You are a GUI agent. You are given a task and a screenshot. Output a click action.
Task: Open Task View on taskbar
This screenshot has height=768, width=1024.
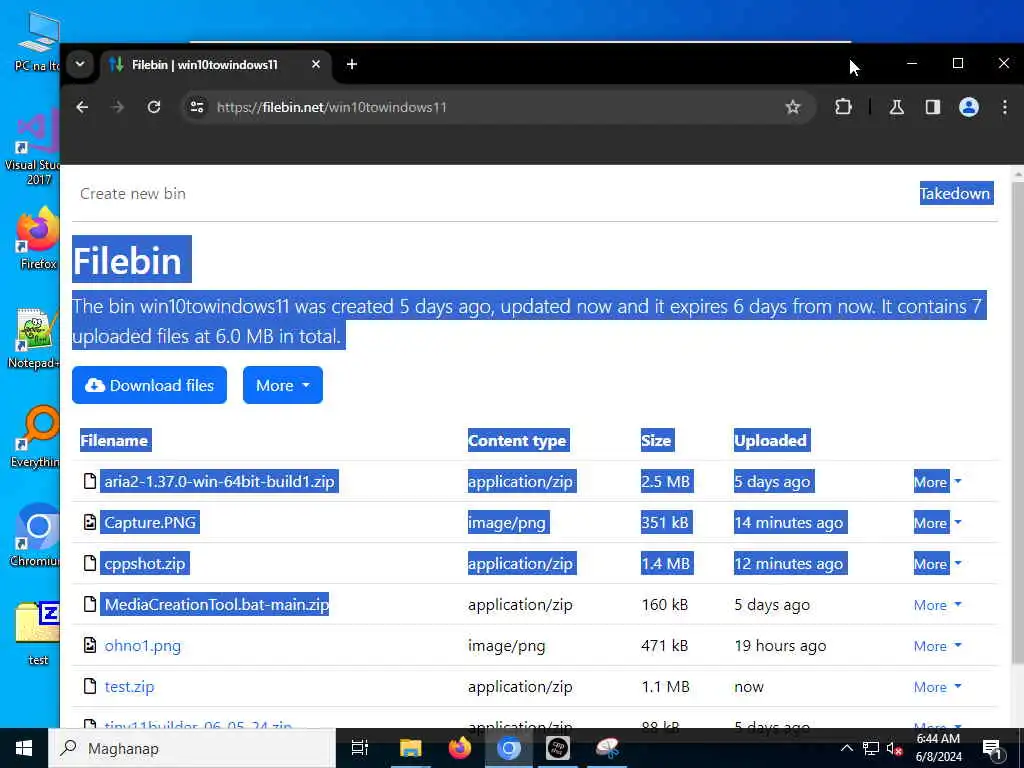click(360, 748)
